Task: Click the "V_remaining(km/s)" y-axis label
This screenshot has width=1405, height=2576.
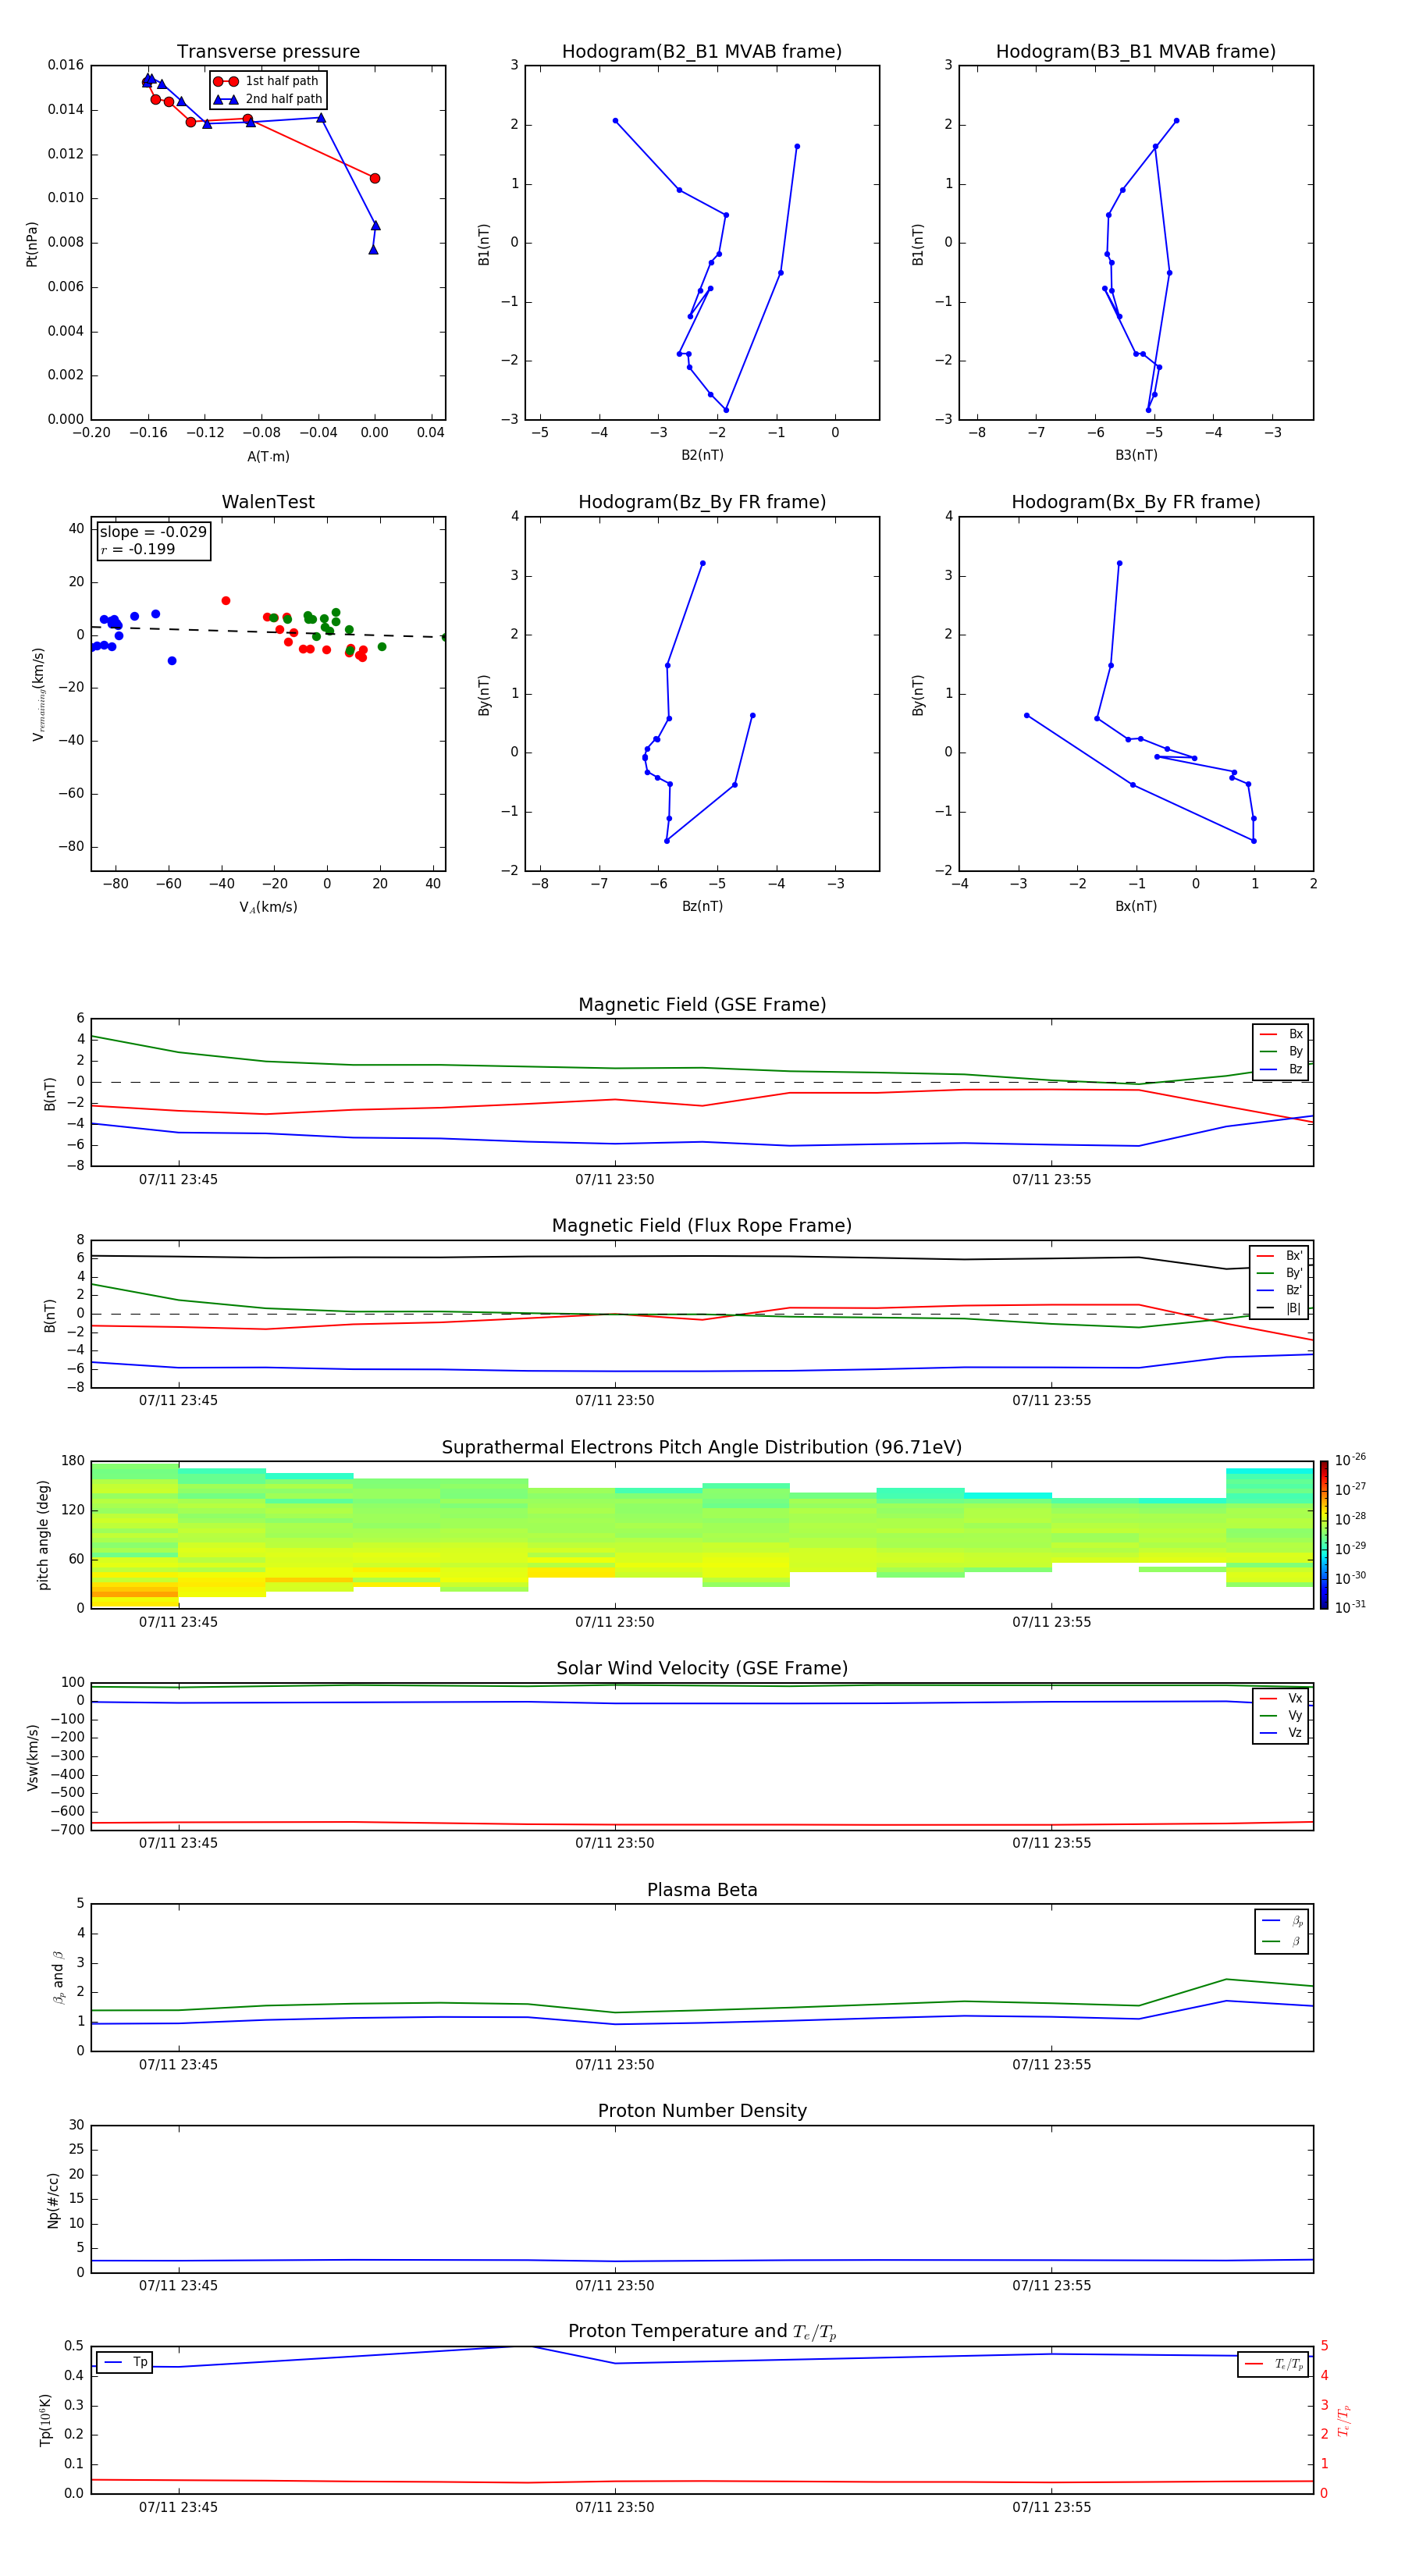Action: [x=38, y=694]
